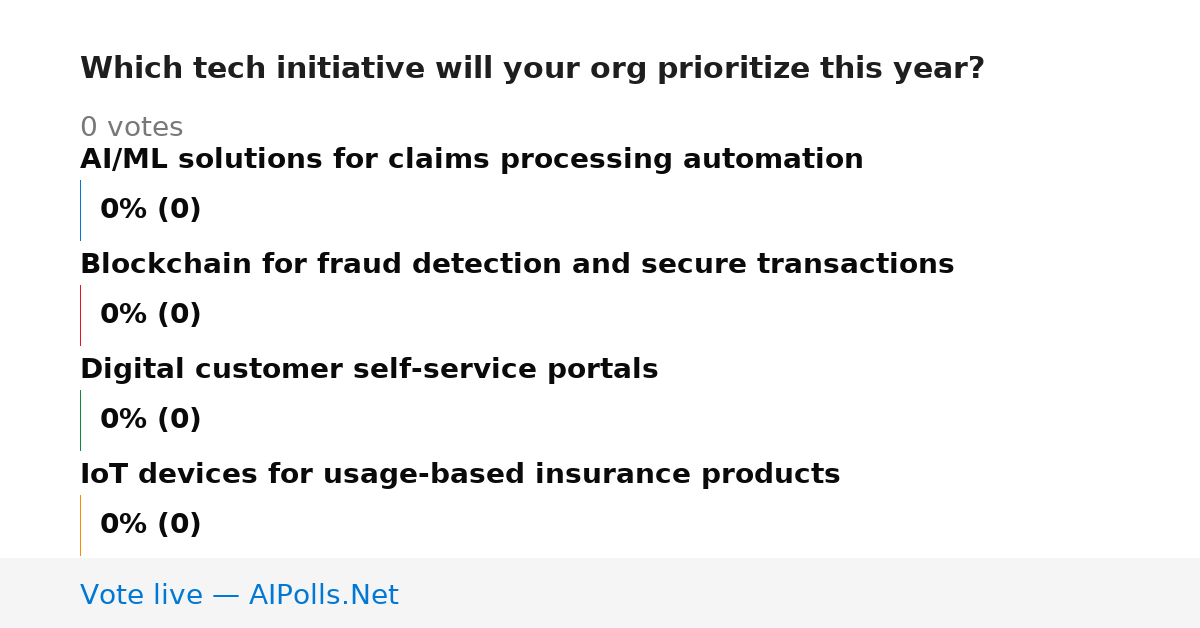Pick Digital customer self-service portals option
The image size is (1200, 628).
[x=369, y=370]
